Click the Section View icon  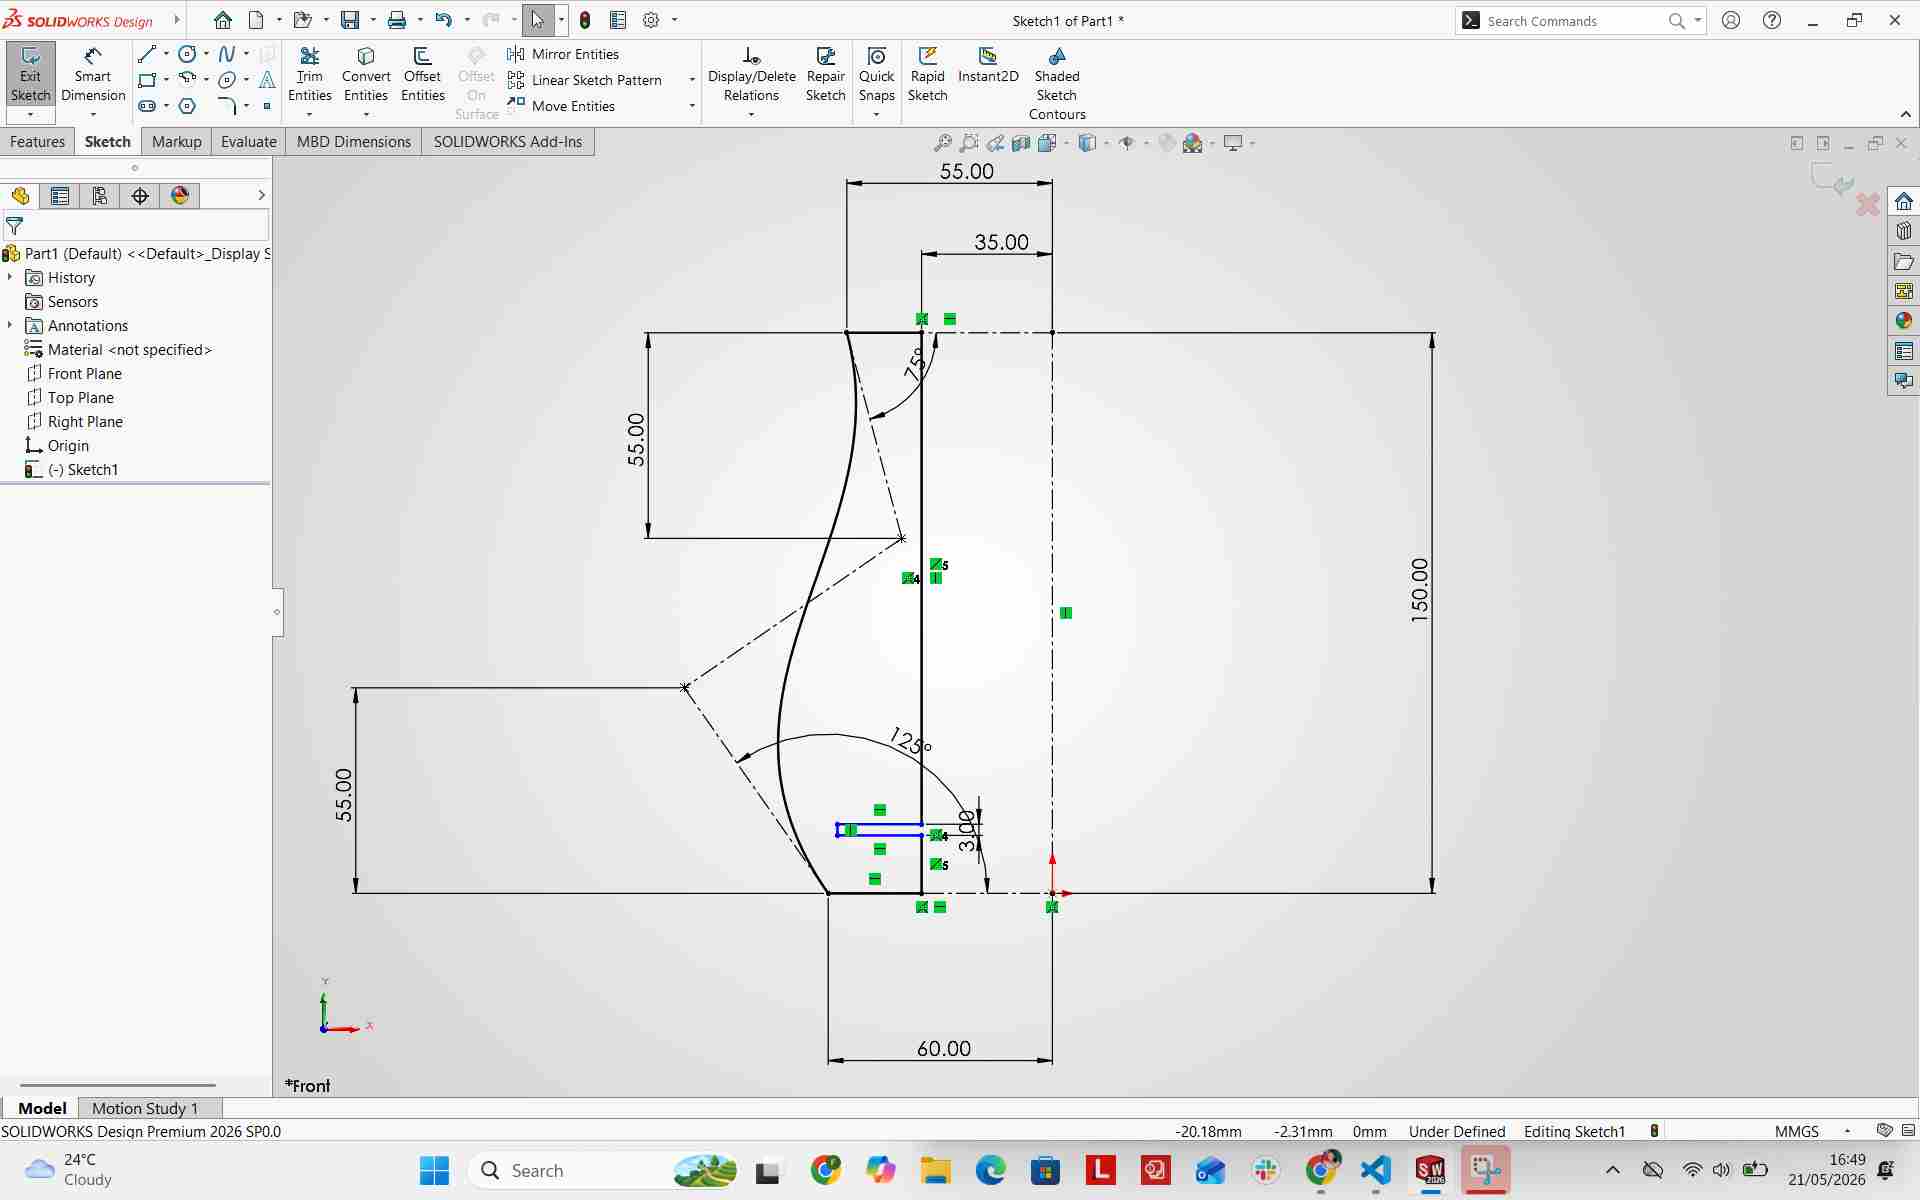click(x=1021, y=143)
